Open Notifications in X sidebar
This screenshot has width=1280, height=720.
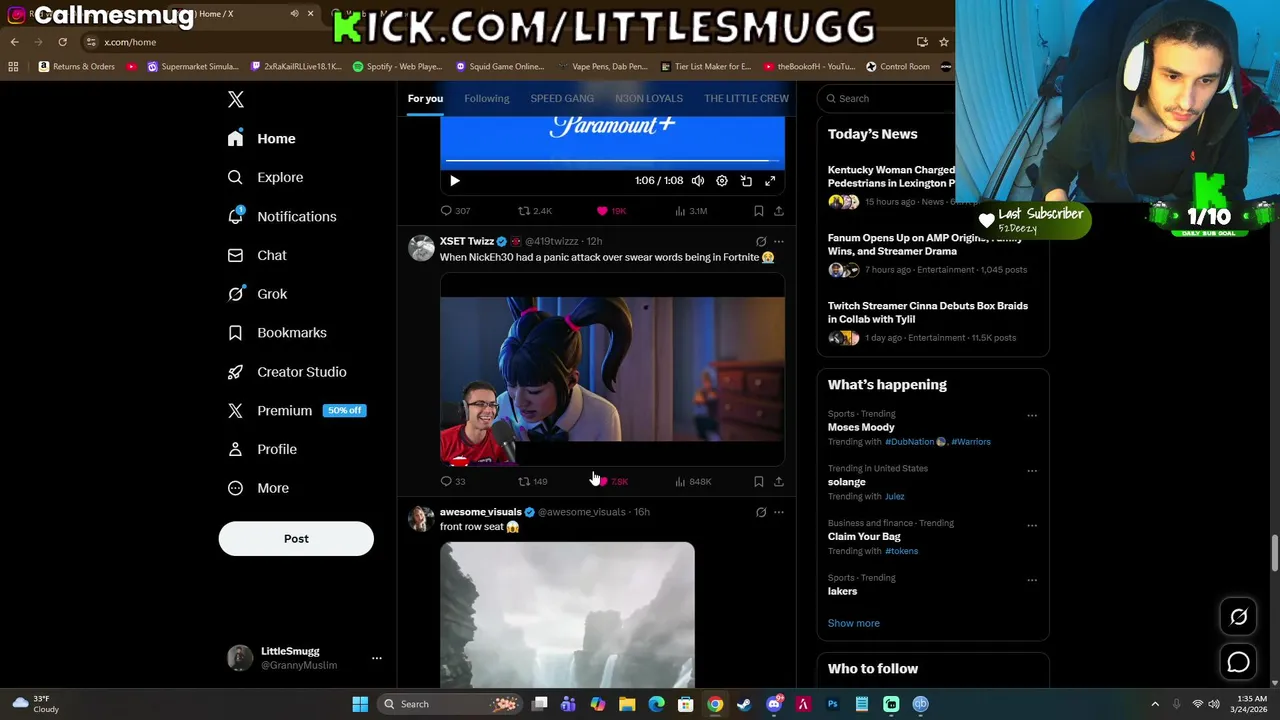283,216
